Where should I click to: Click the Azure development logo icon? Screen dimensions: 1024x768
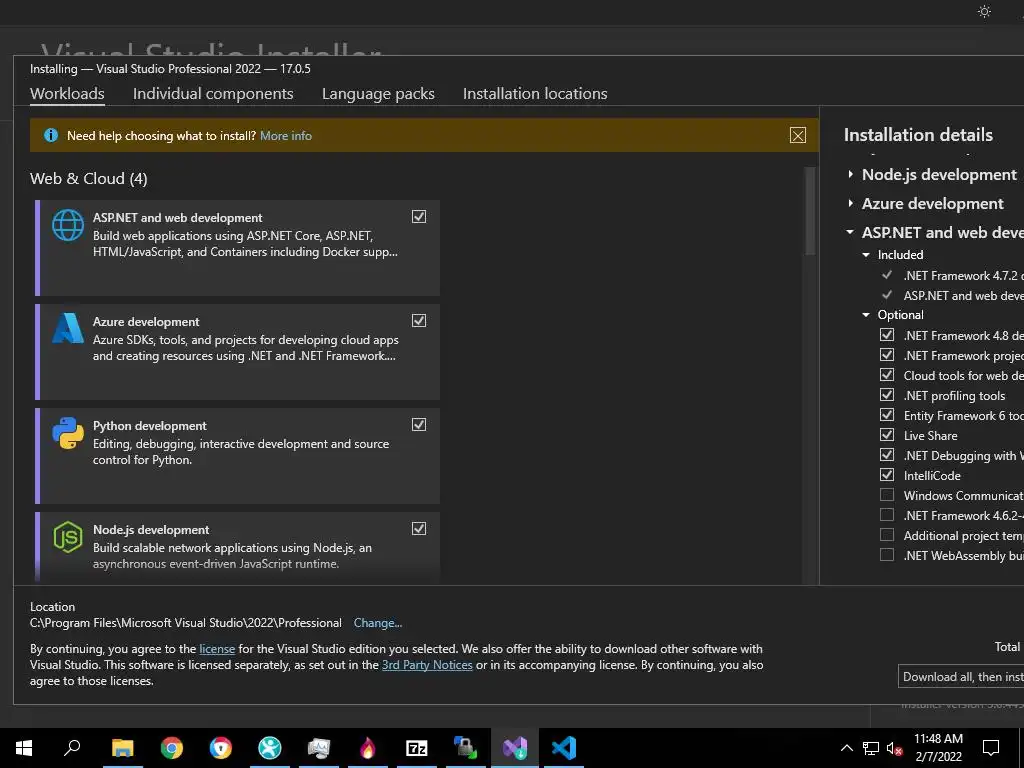pyautogui.click(x=68, y=328)
